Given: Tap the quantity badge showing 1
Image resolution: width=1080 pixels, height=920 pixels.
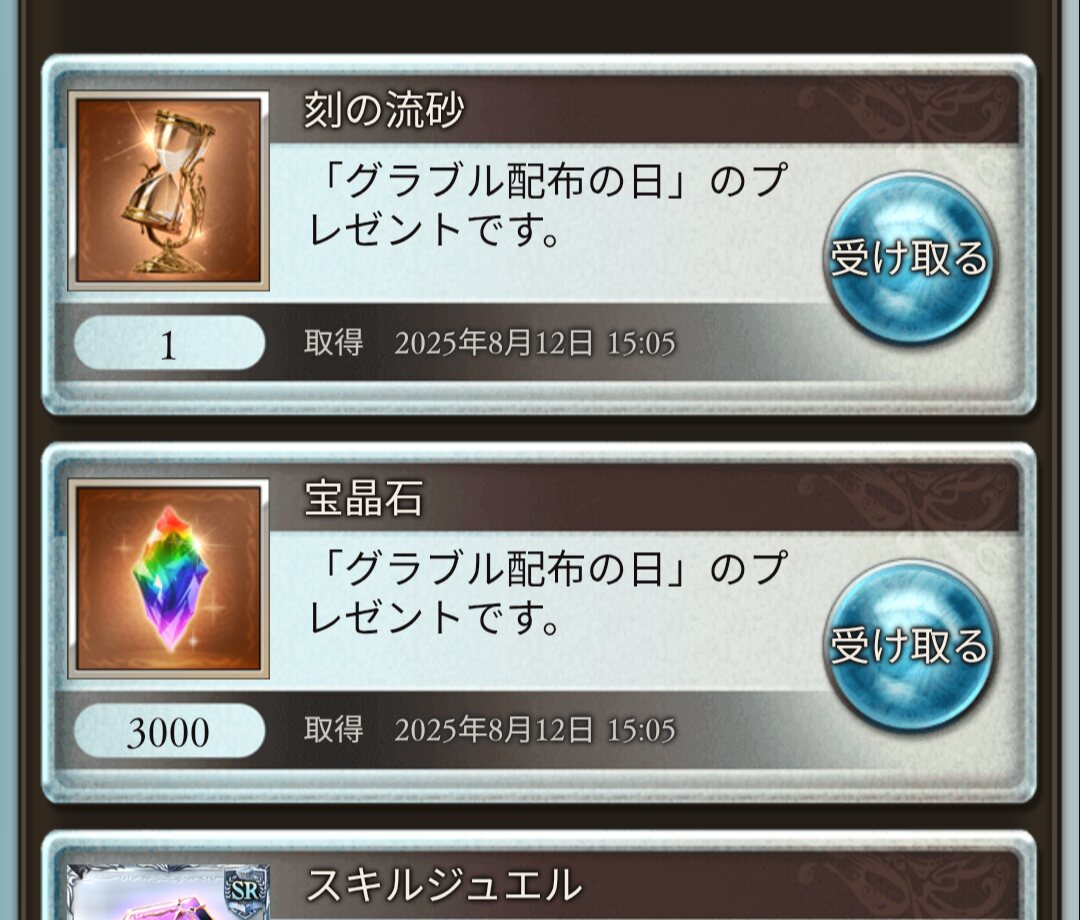Looking at the screenshot, I should pyautogui.click(x=169, y=344).
